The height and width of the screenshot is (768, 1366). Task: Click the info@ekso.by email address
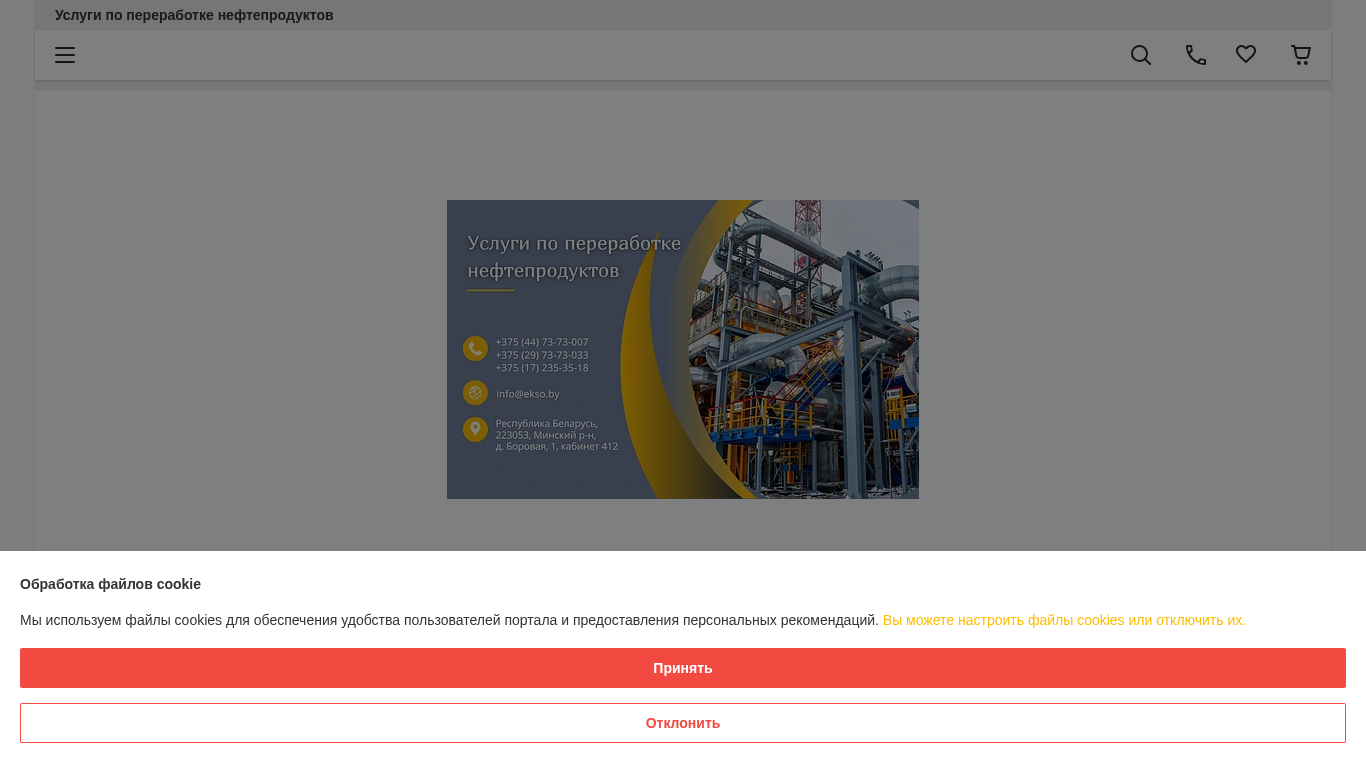(x=528, y=394)
